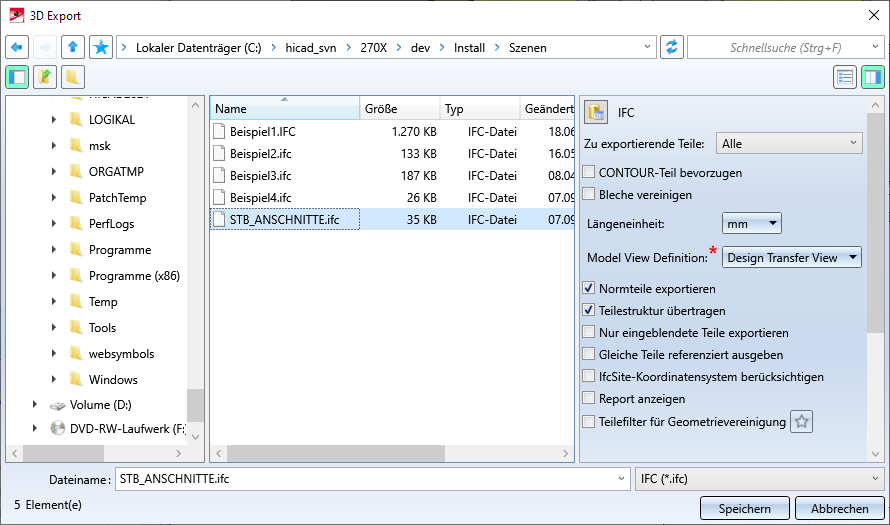Click the Abbrechen button
Image resolution: width=890 pixels, height=525 pixels.
tap(839, 508)
